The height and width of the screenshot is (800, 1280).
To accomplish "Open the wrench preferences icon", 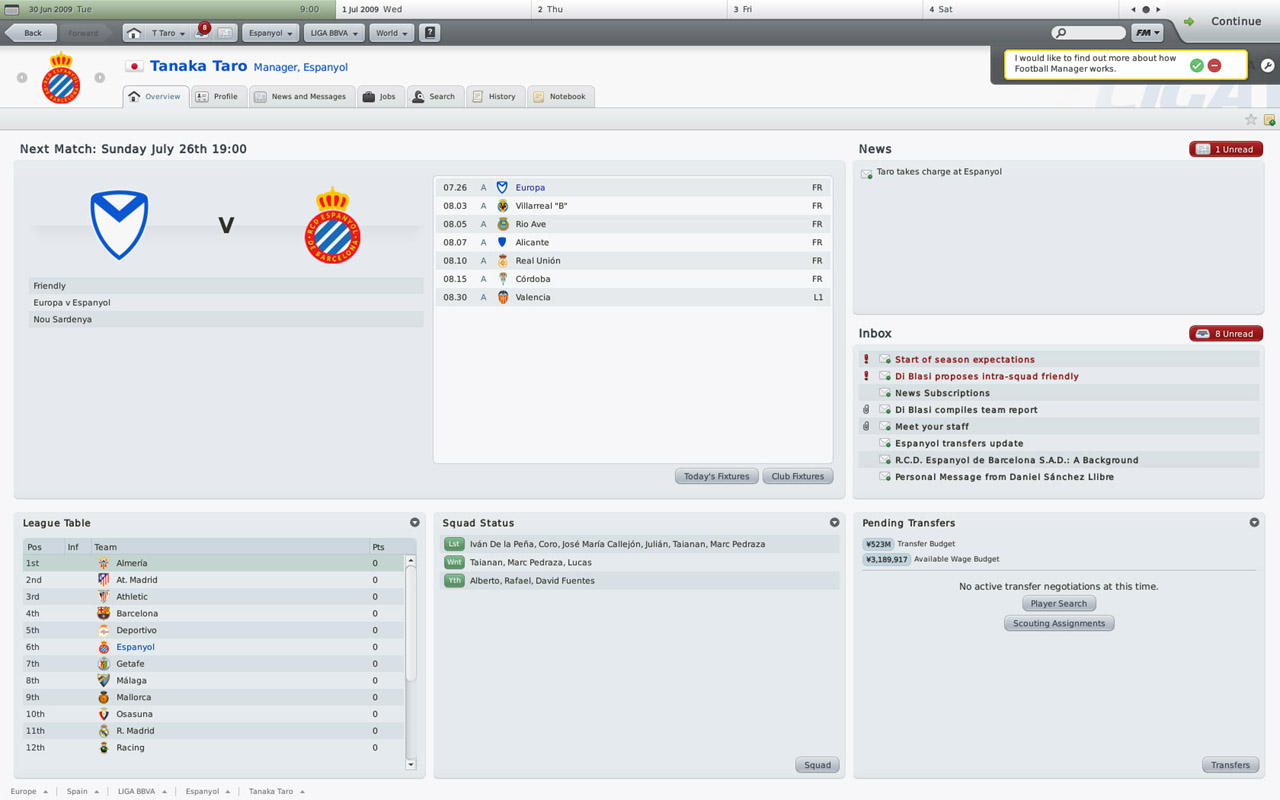I will 1267,65.
